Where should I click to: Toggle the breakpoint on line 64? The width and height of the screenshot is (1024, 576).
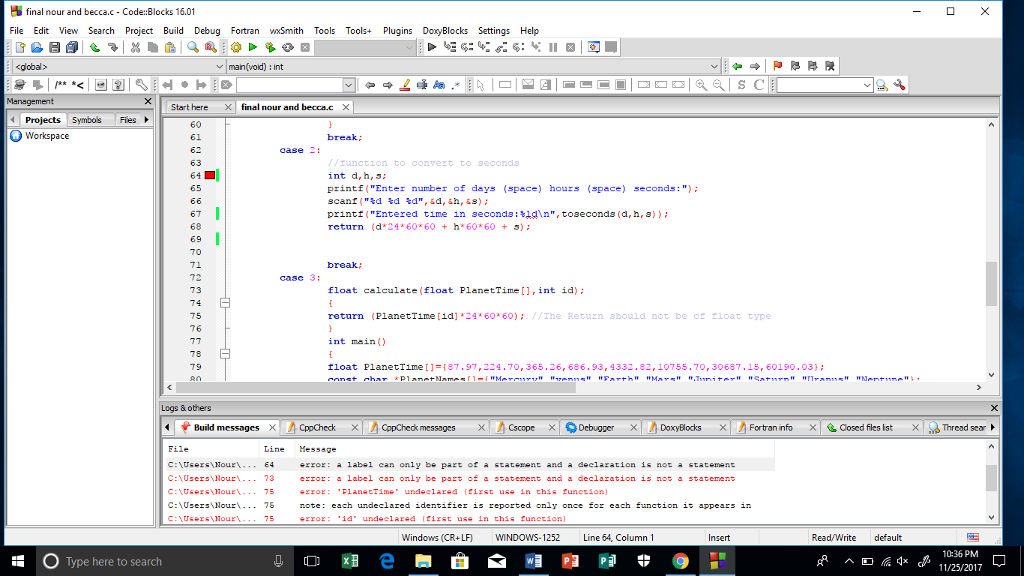(x=210, y=173)
